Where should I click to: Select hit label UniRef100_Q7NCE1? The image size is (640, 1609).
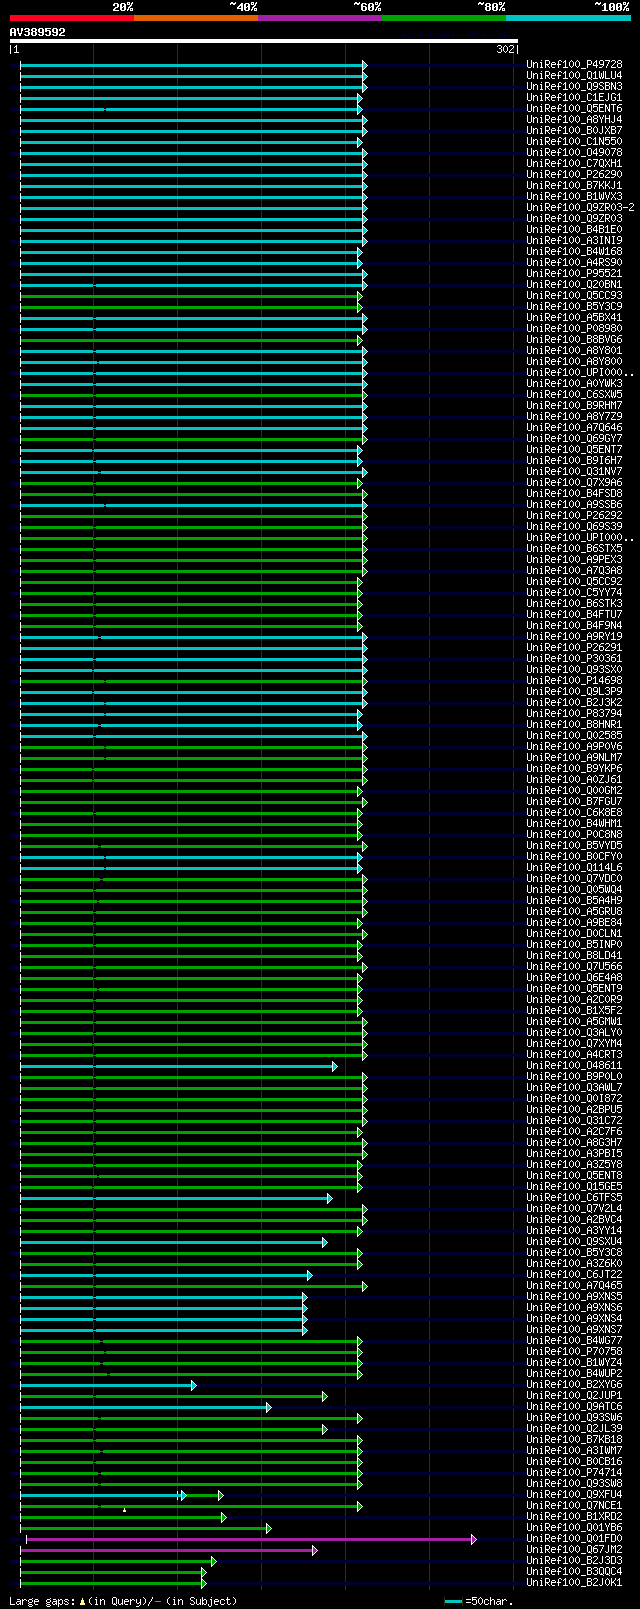click(x=574, y=1505)
